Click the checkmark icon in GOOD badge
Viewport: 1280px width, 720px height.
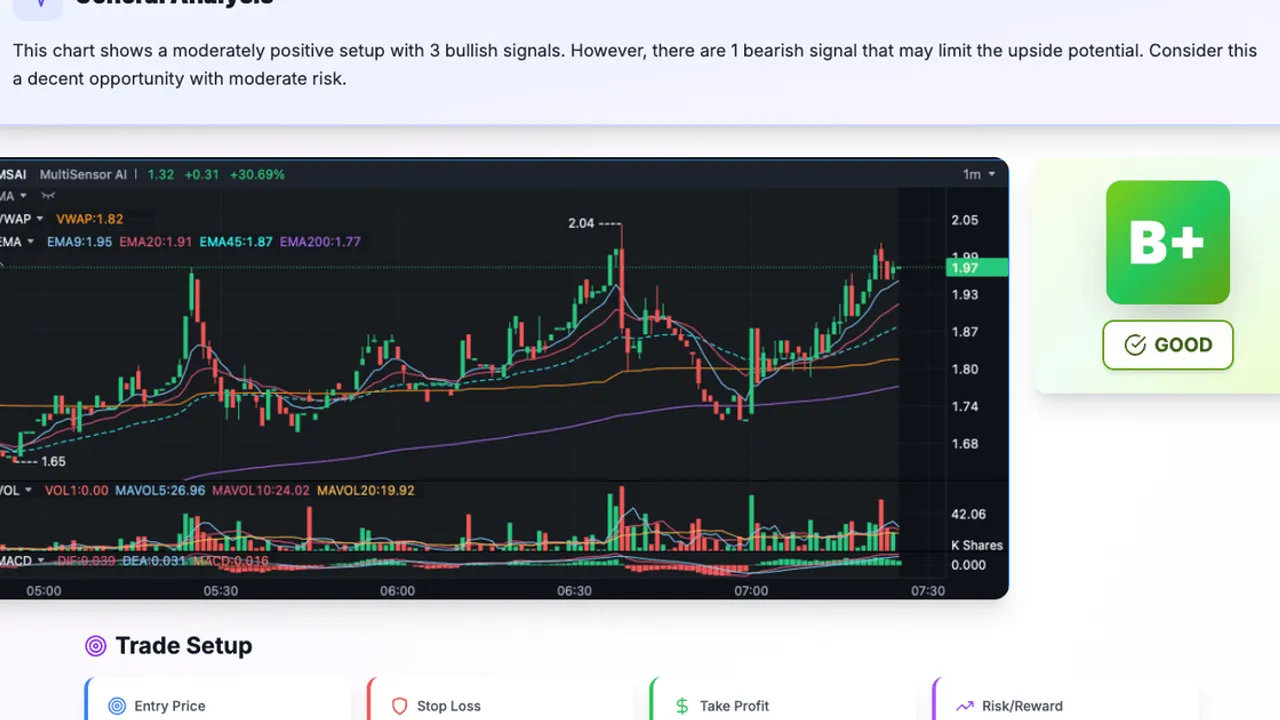(x=1135, y=345)
